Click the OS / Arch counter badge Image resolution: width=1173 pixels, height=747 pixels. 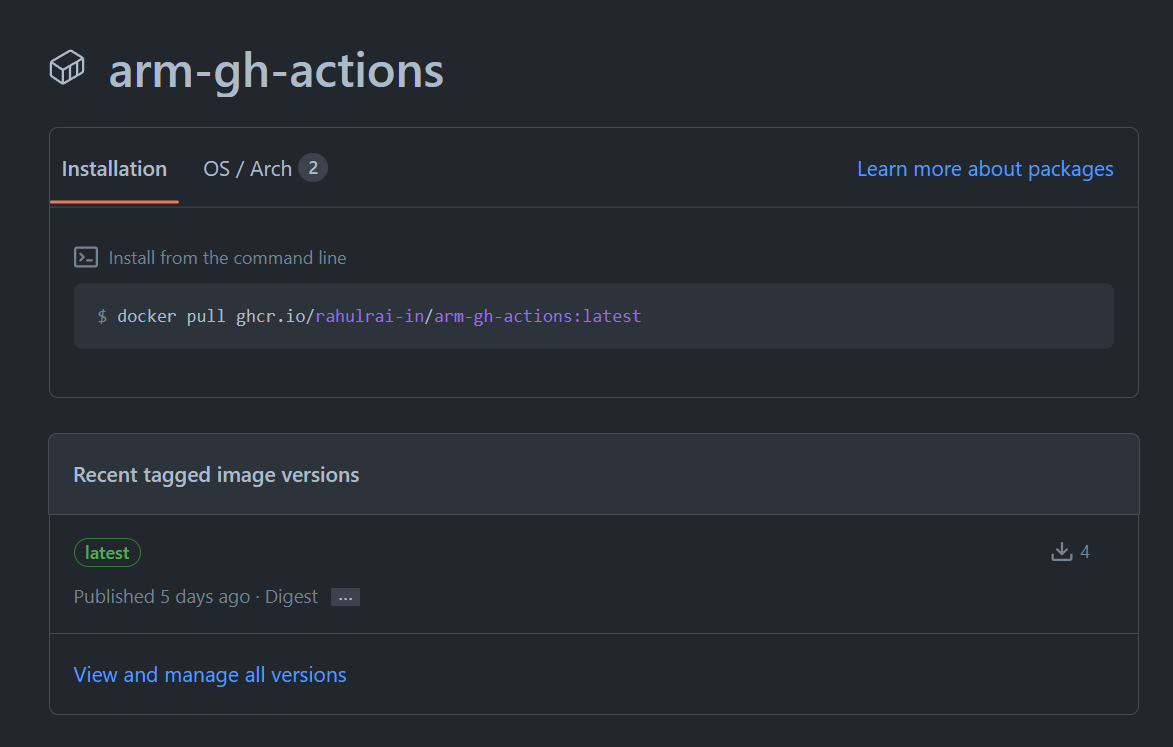point(313,168)
